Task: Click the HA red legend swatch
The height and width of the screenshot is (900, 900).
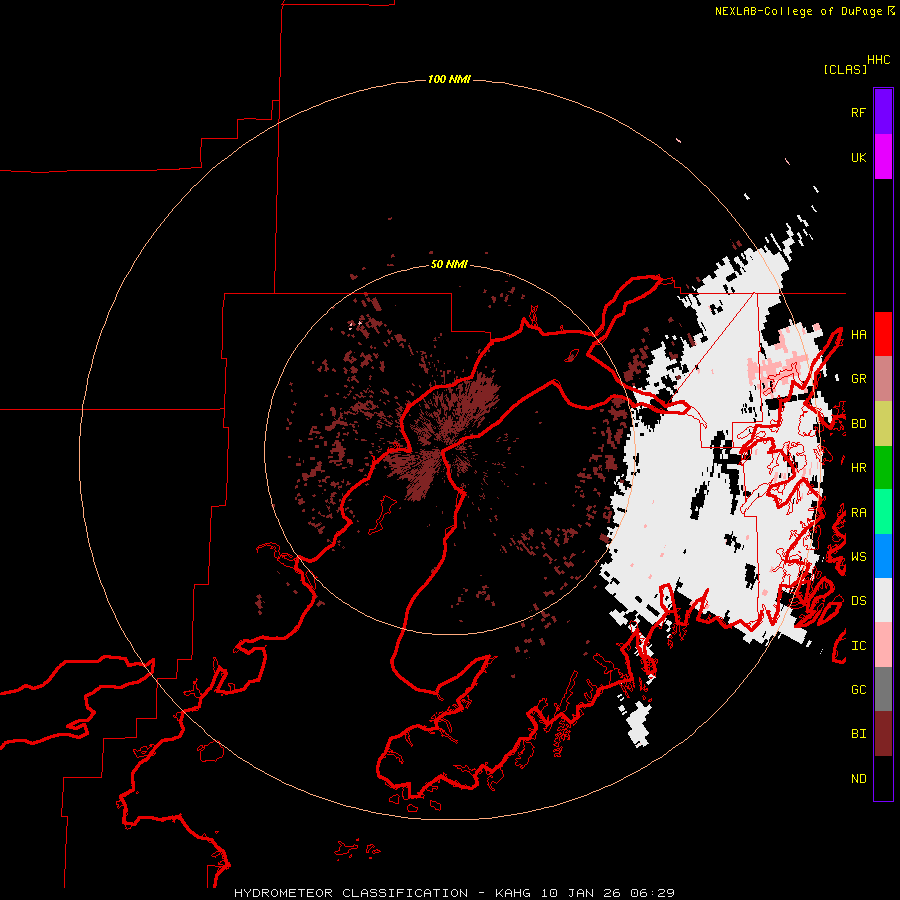Action: pos(883,333)
